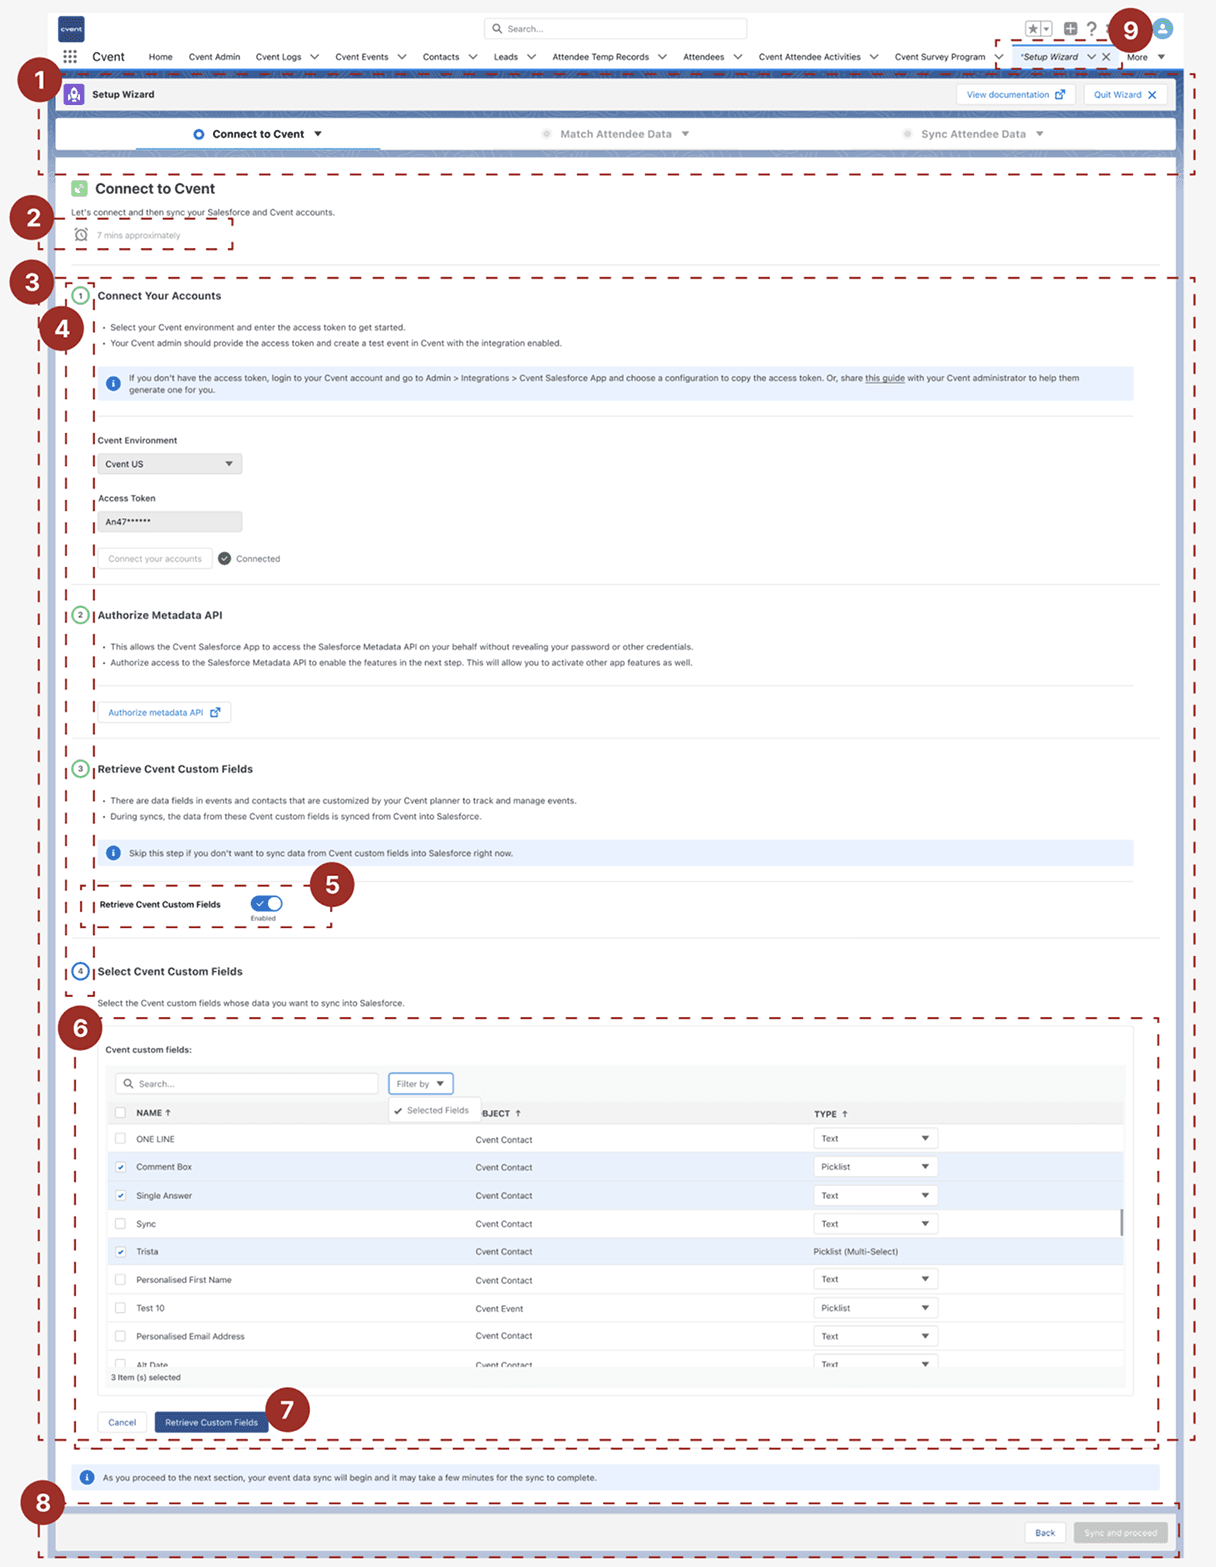Open the App Launcher dots grid
Viewport: 1216px width, 1567px height.
(70, 57)
